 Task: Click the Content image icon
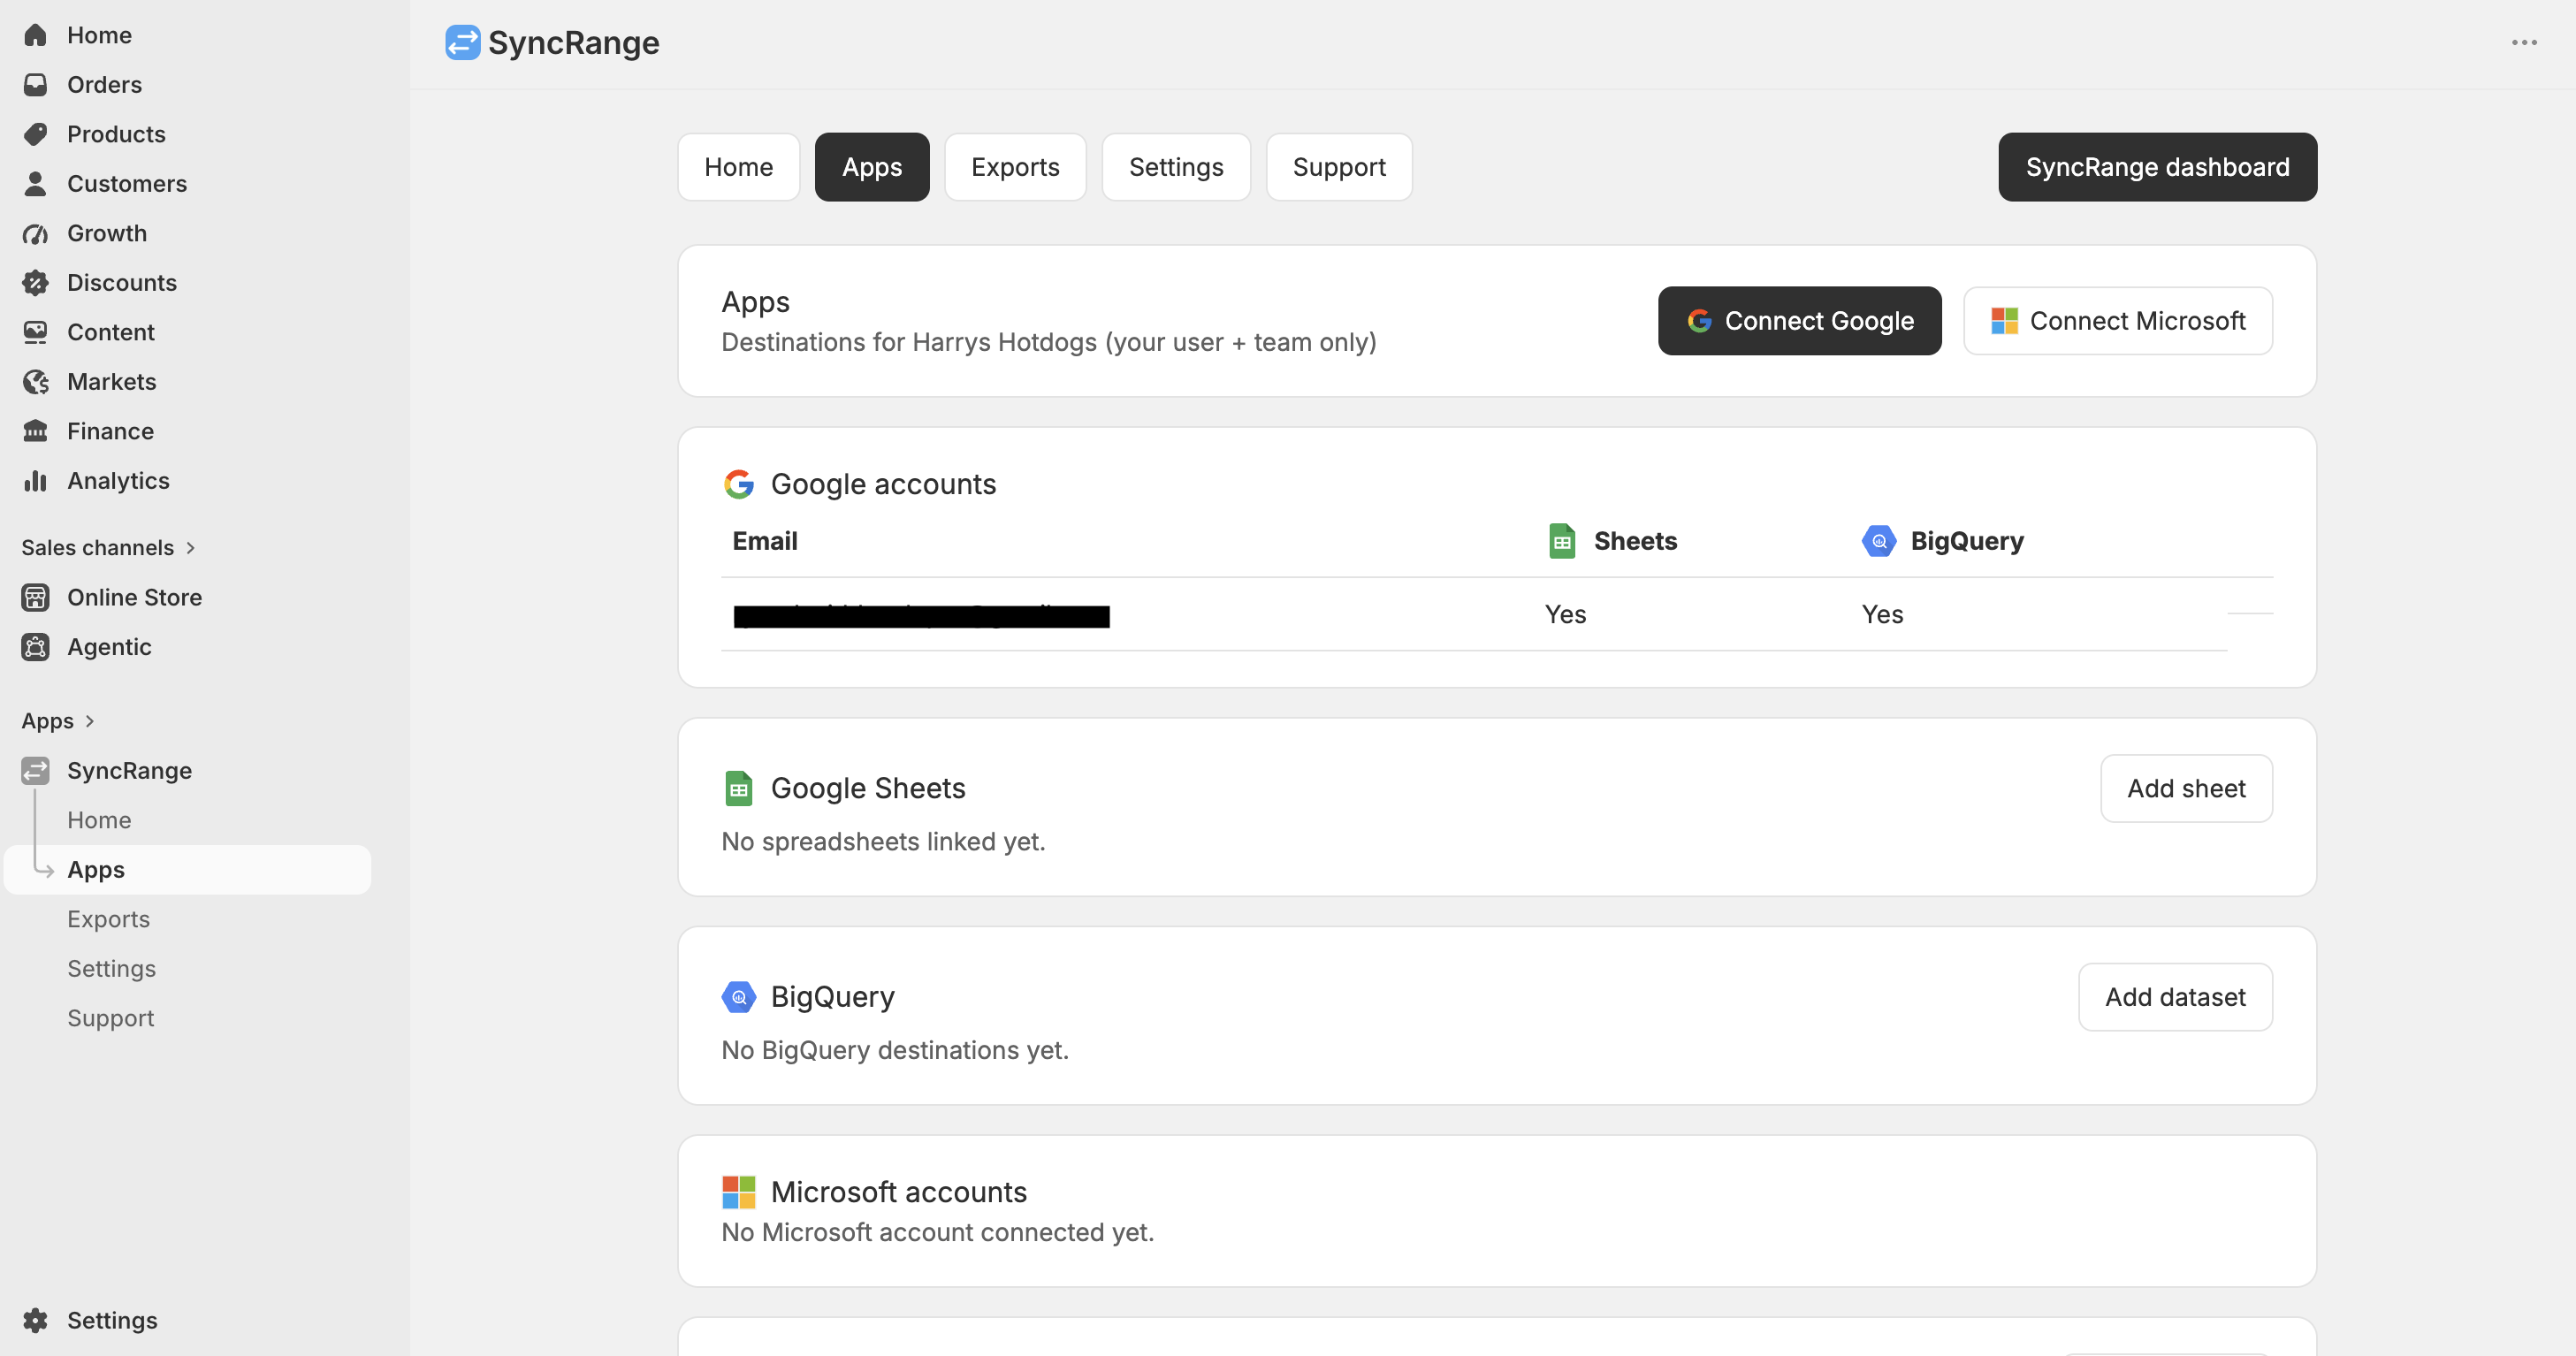[35, 332]
